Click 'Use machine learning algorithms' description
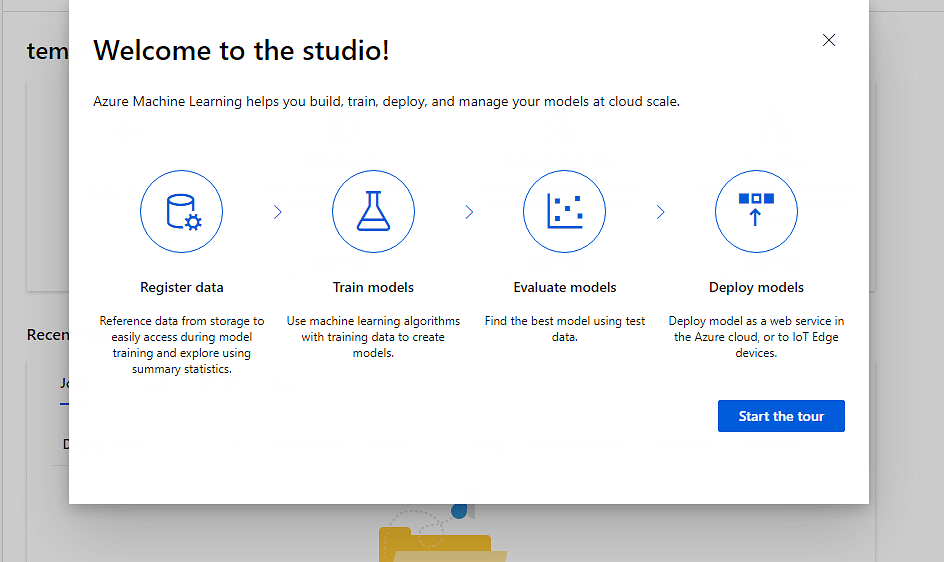This screenshot has height=562, width=944. (373, 337)
